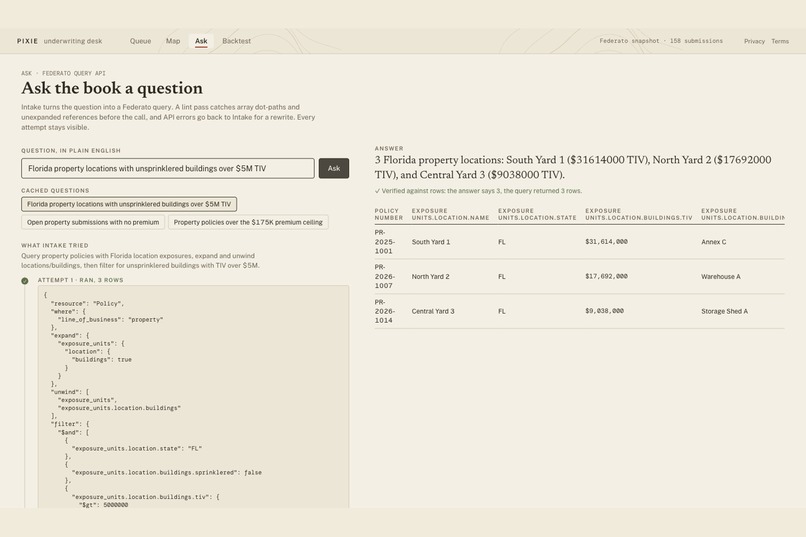The height and width of the screenshot is (537, 806).
Task: Click the answer summary starting '3 Florida property locations'
Action: 573,167
